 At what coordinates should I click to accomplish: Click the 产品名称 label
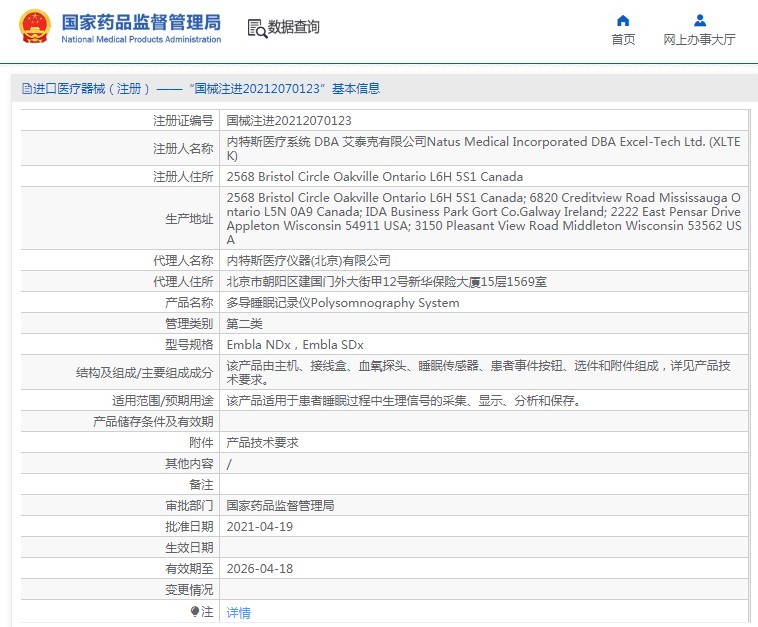189,303
